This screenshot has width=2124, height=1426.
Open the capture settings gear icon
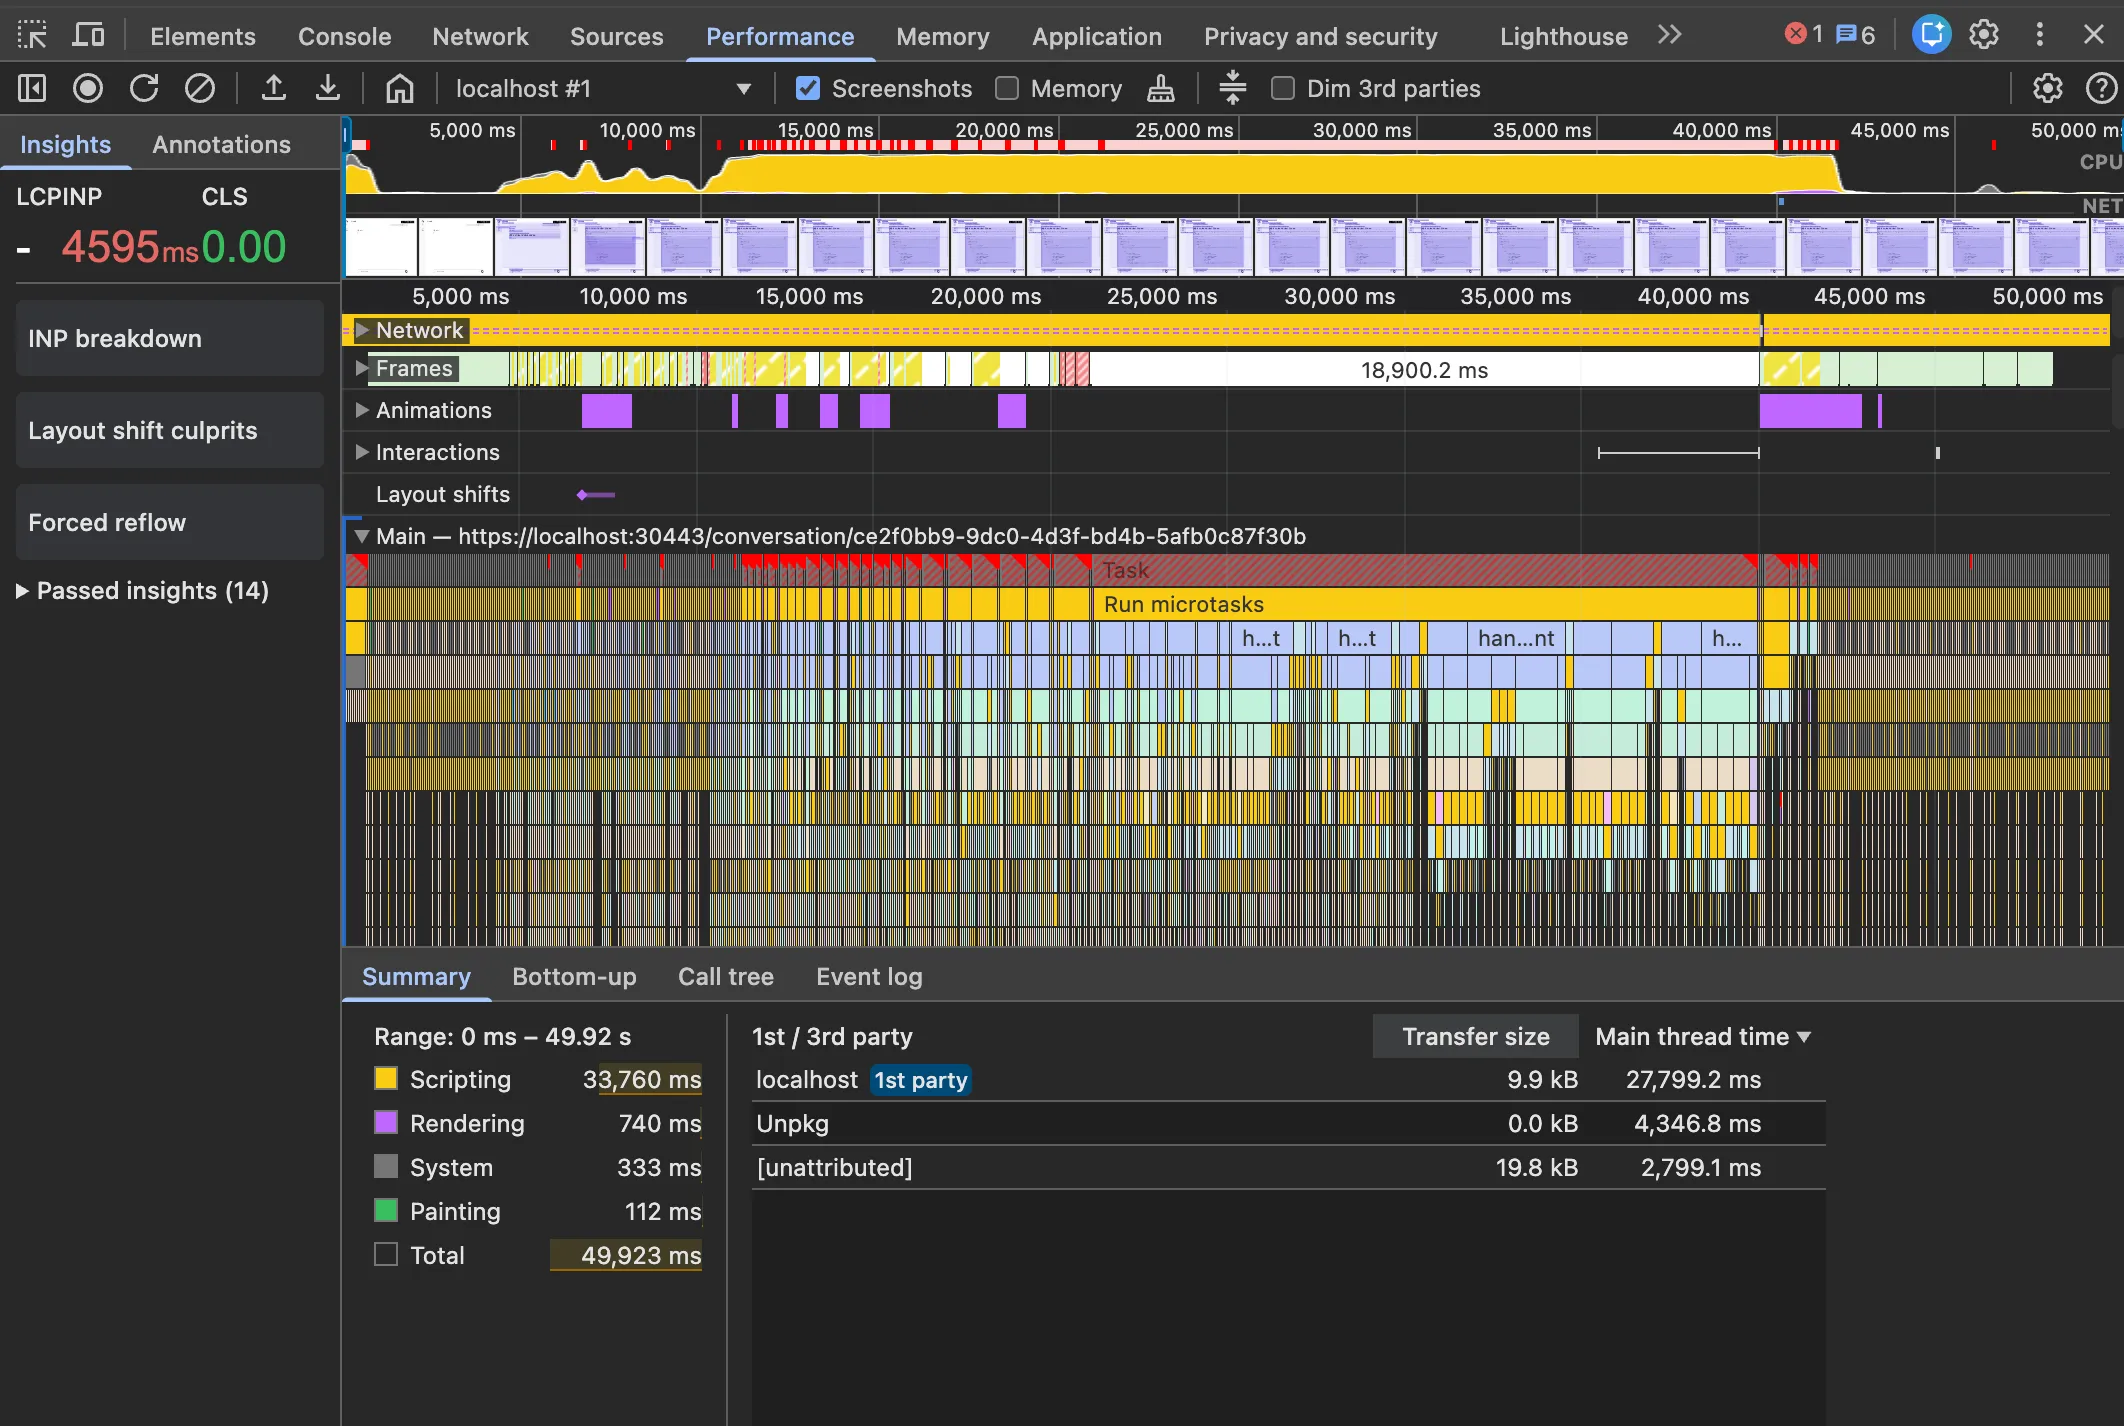2047,89
